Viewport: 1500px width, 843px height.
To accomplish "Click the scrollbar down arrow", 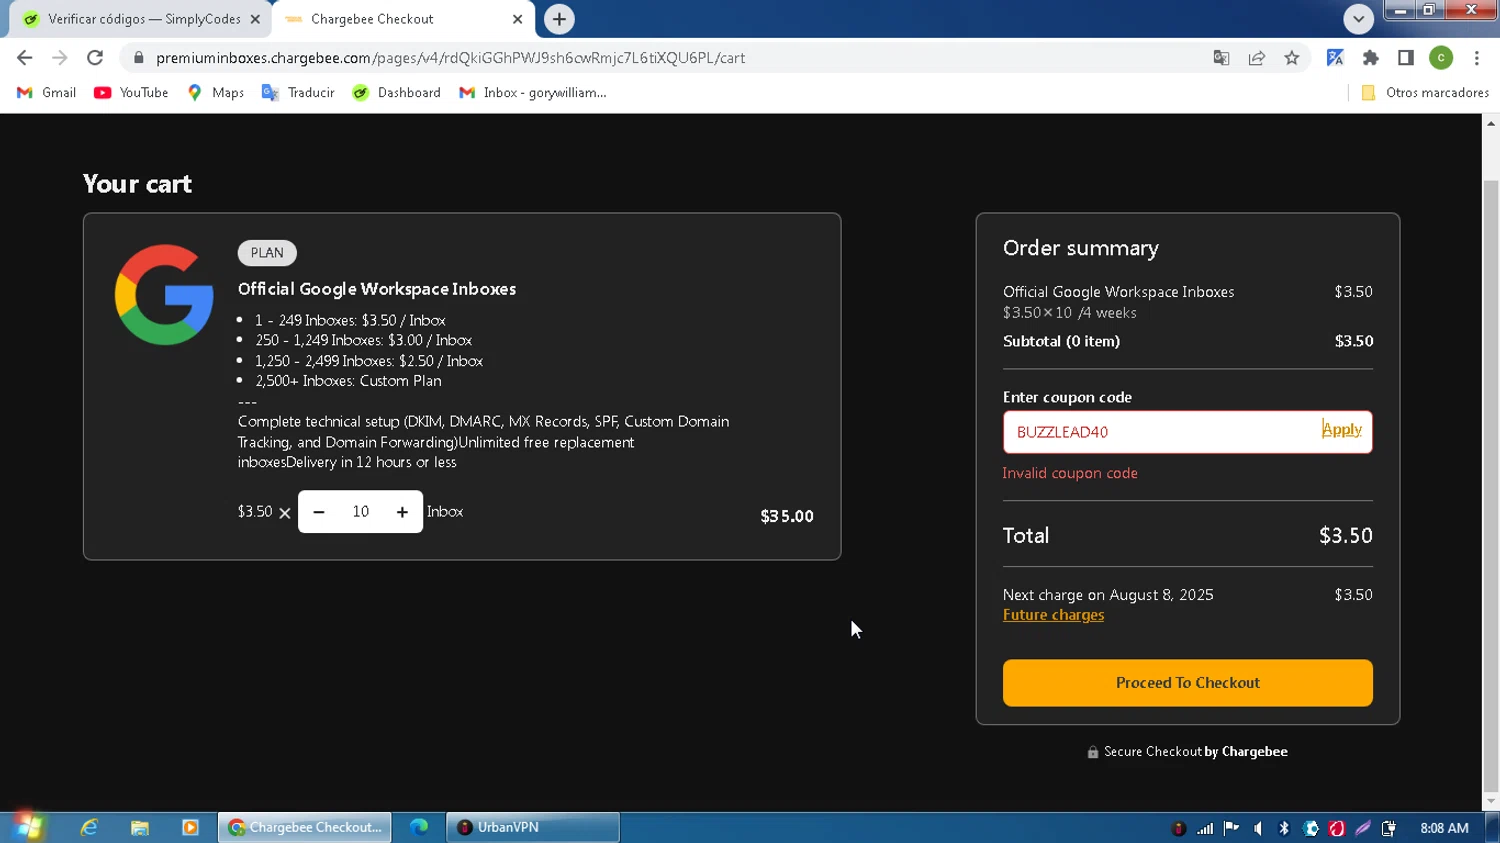I will [1491, 801].
